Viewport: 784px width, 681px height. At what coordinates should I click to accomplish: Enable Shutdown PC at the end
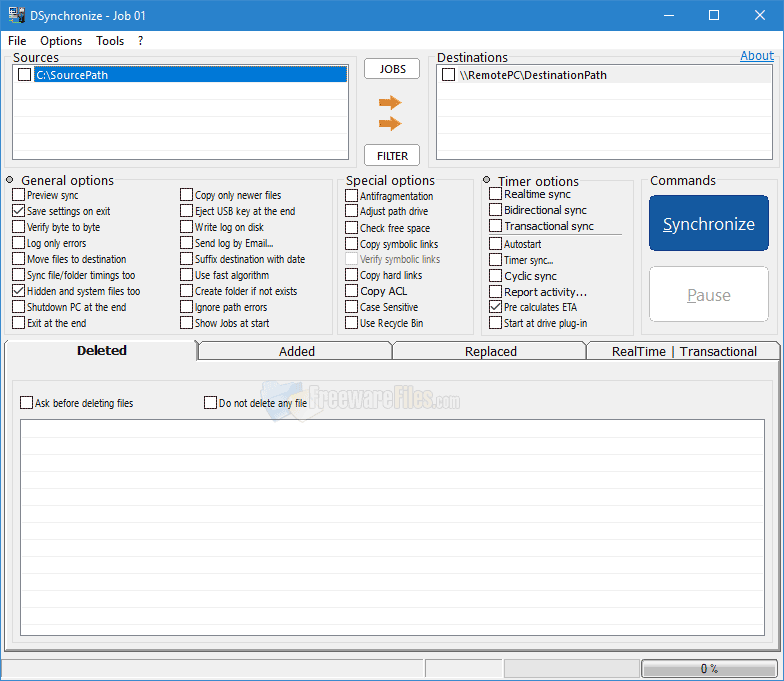point(18,307)
